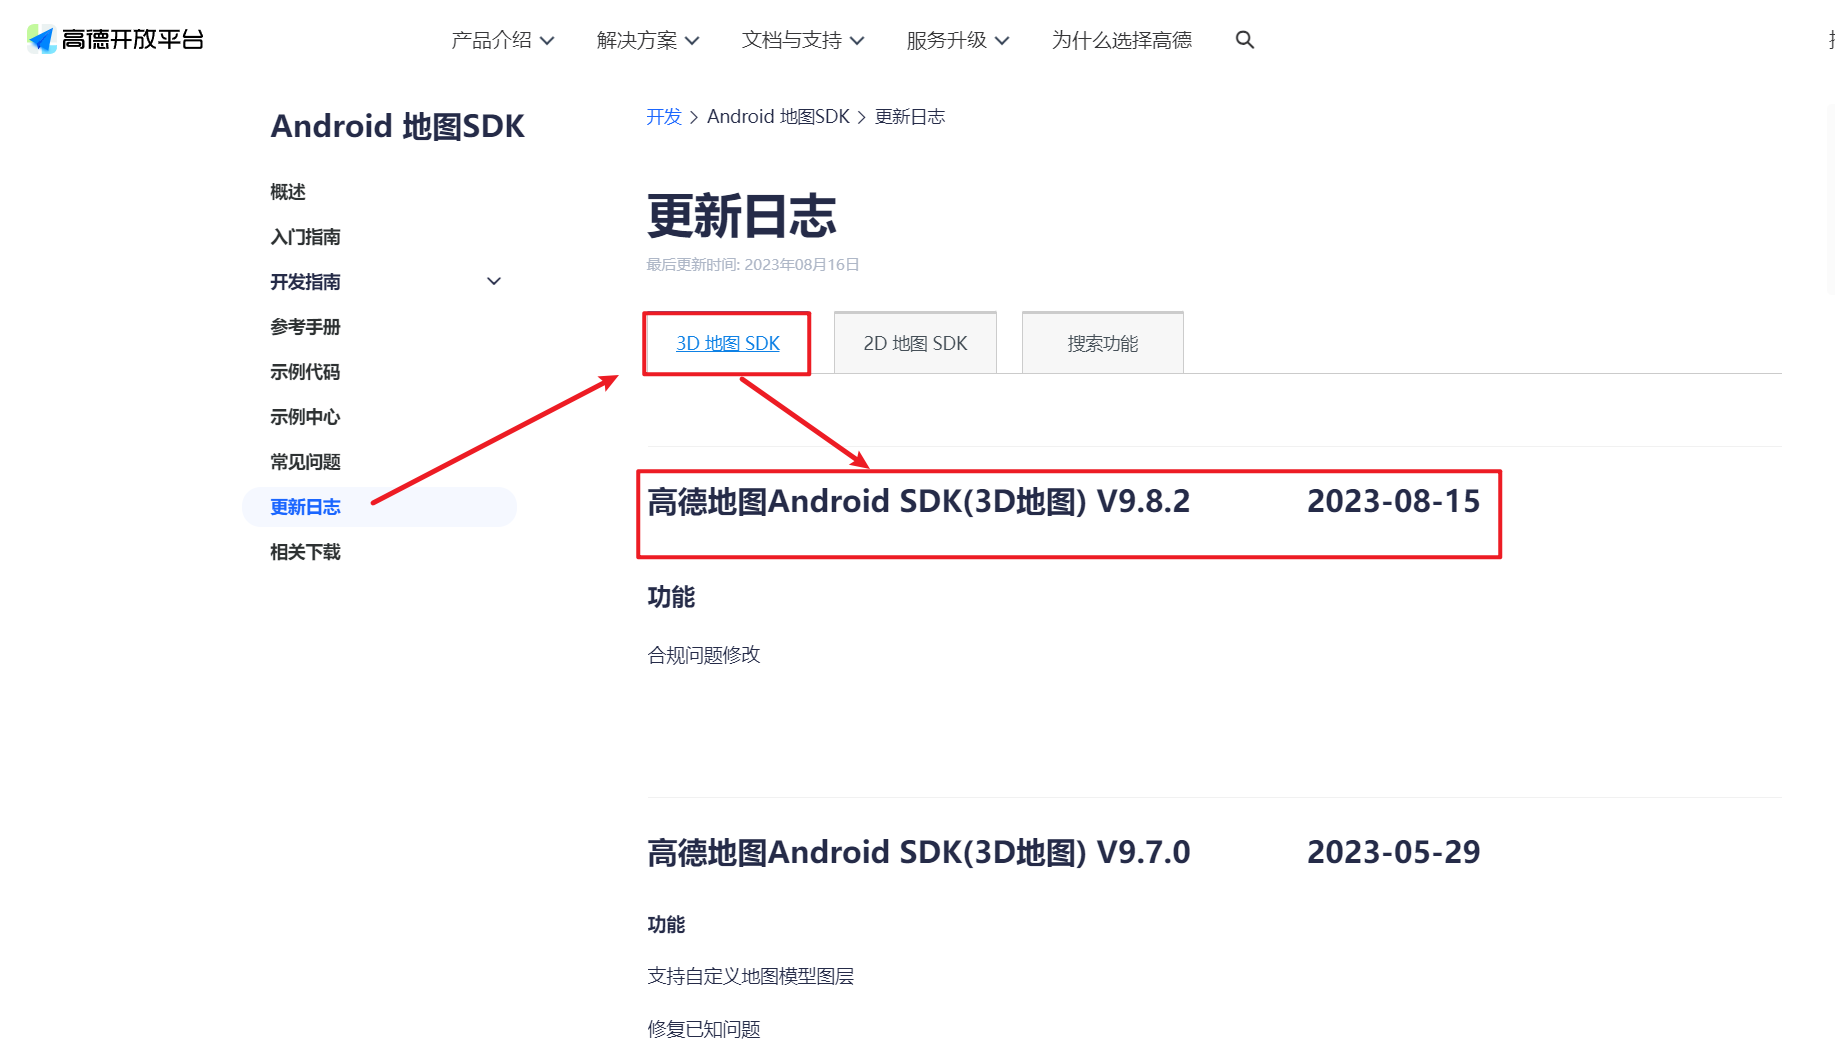This screenshot has width=1835, height=1059.
Task: Click the 支持自定义地图模型图层 entry
Action: [x=751, y=976]
